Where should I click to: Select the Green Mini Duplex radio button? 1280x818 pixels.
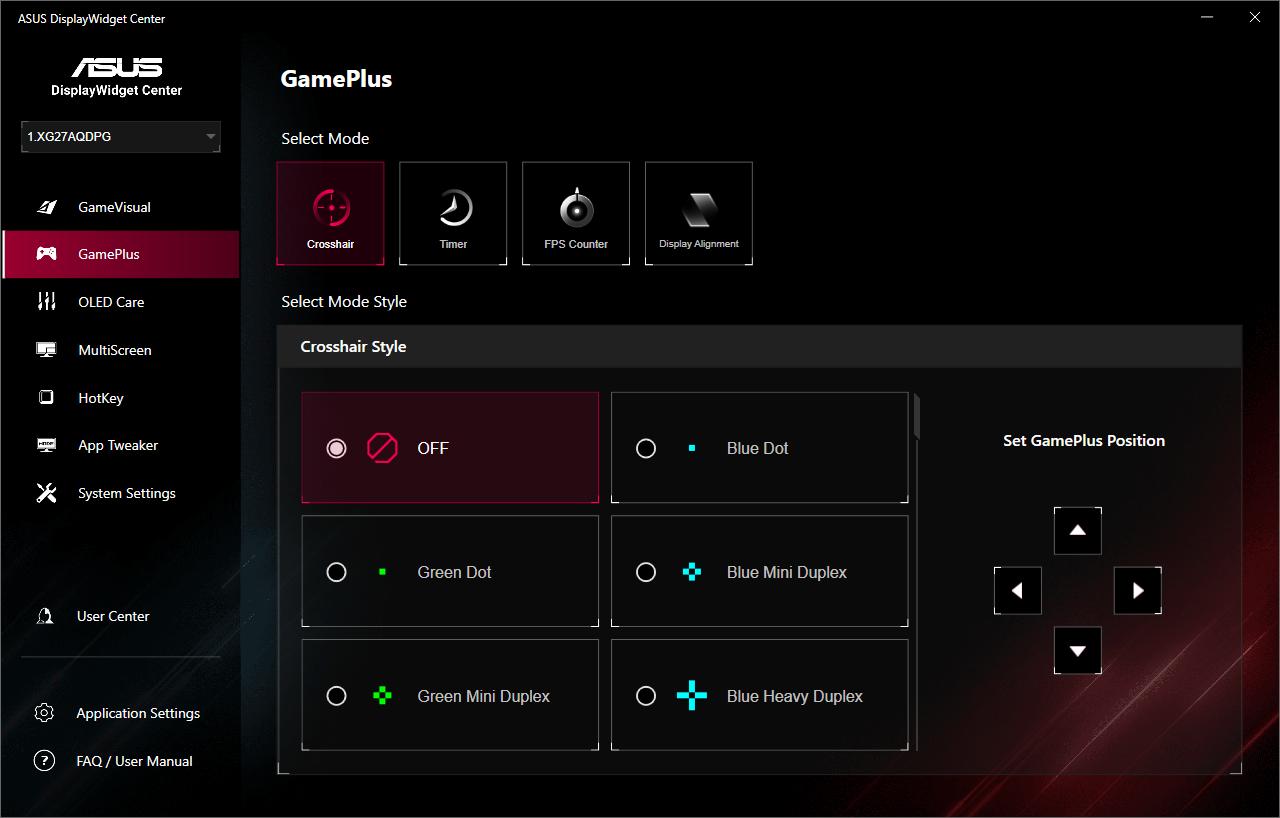tap(337, 696)
